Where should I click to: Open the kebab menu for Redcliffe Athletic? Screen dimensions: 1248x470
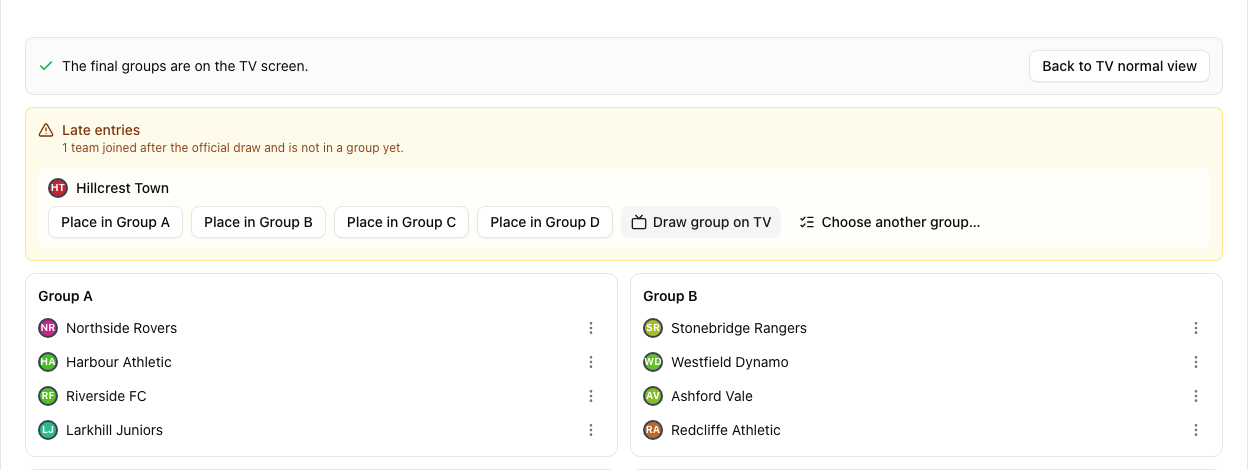(1196, 430)
